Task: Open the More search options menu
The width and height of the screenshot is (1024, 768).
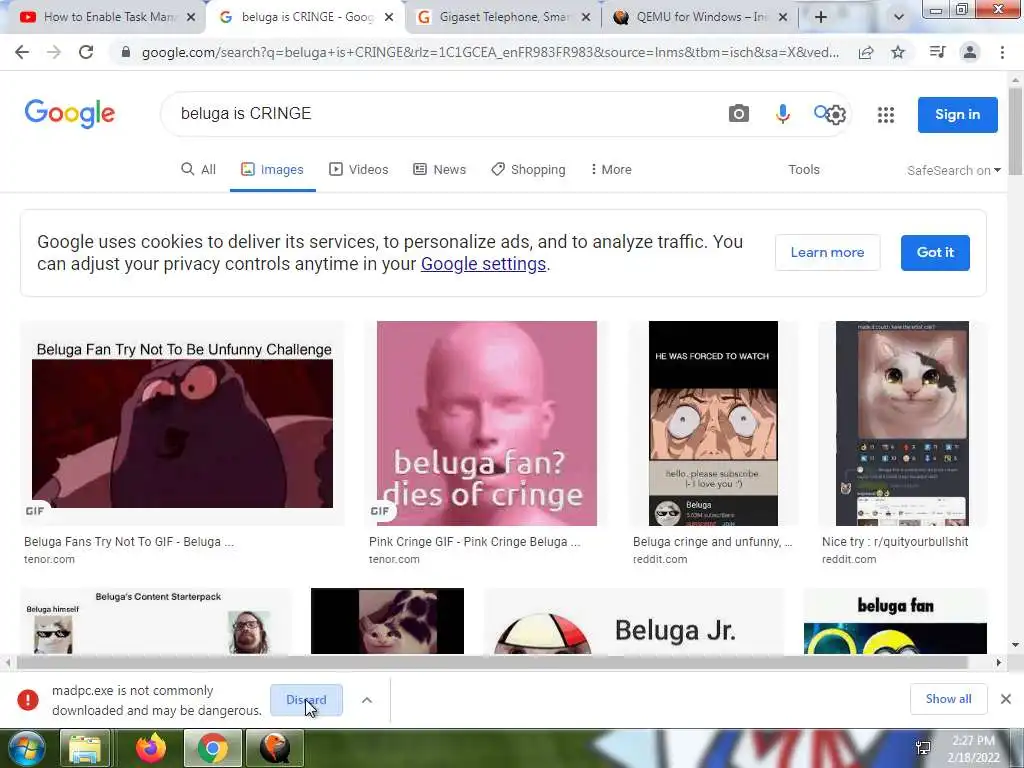Action: click(611, 170)
